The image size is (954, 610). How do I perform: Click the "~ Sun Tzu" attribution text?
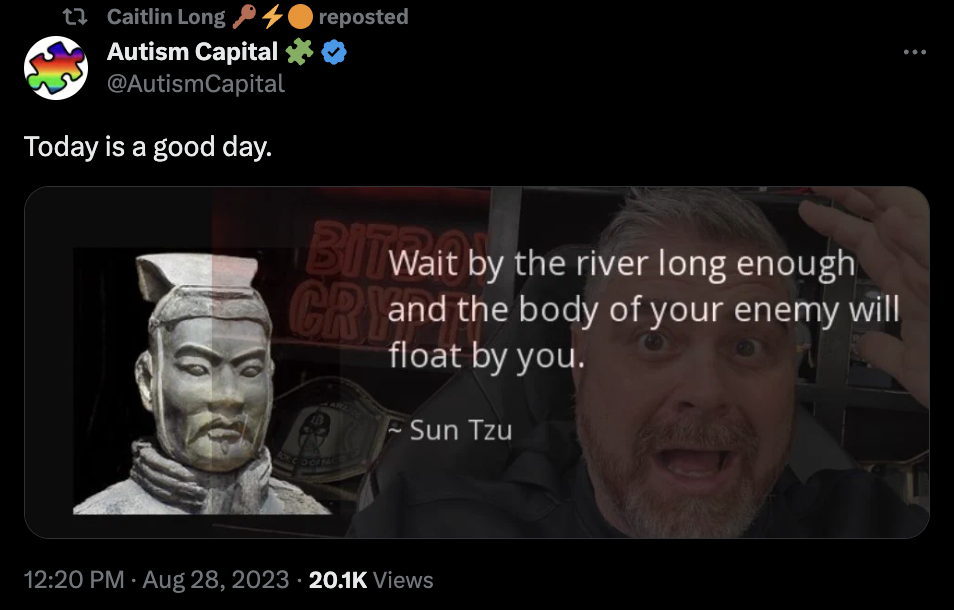click(450, 430)
